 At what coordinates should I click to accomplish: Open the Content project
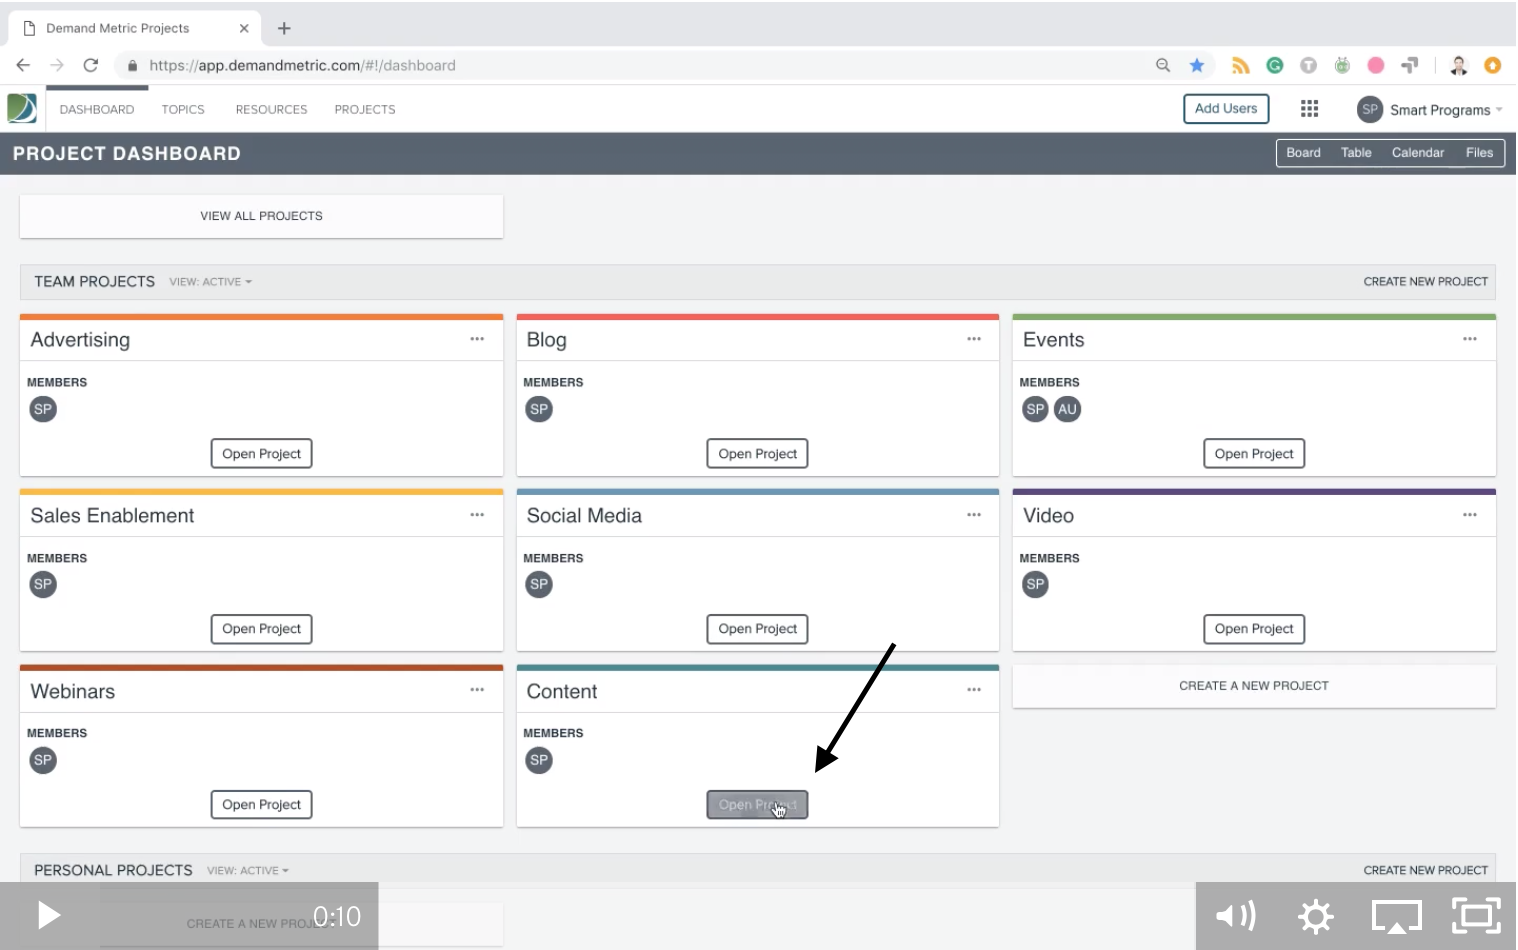pyautogui.click(x=757, y=805)
